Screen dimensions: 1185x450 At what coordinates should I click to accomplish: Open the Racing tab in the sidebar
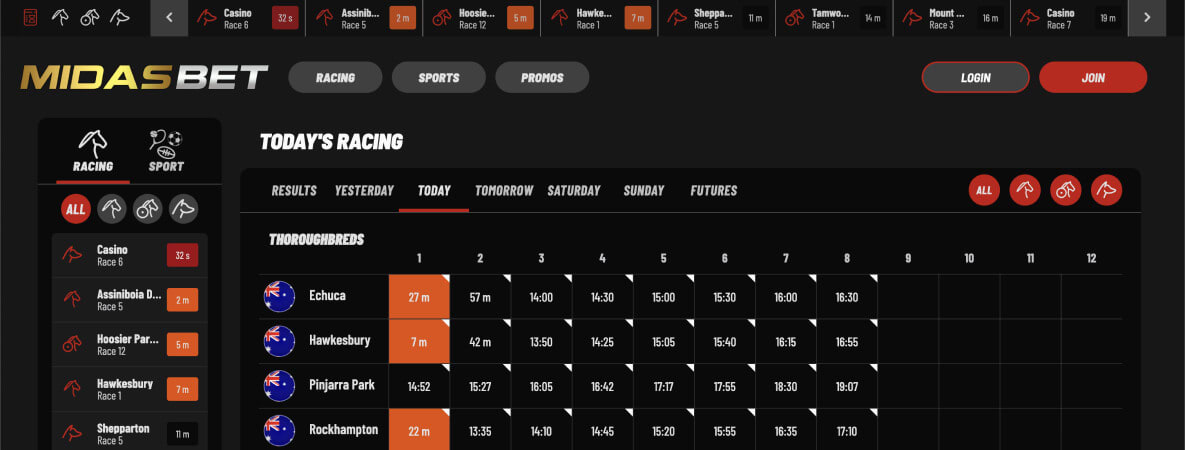point(93,151)
